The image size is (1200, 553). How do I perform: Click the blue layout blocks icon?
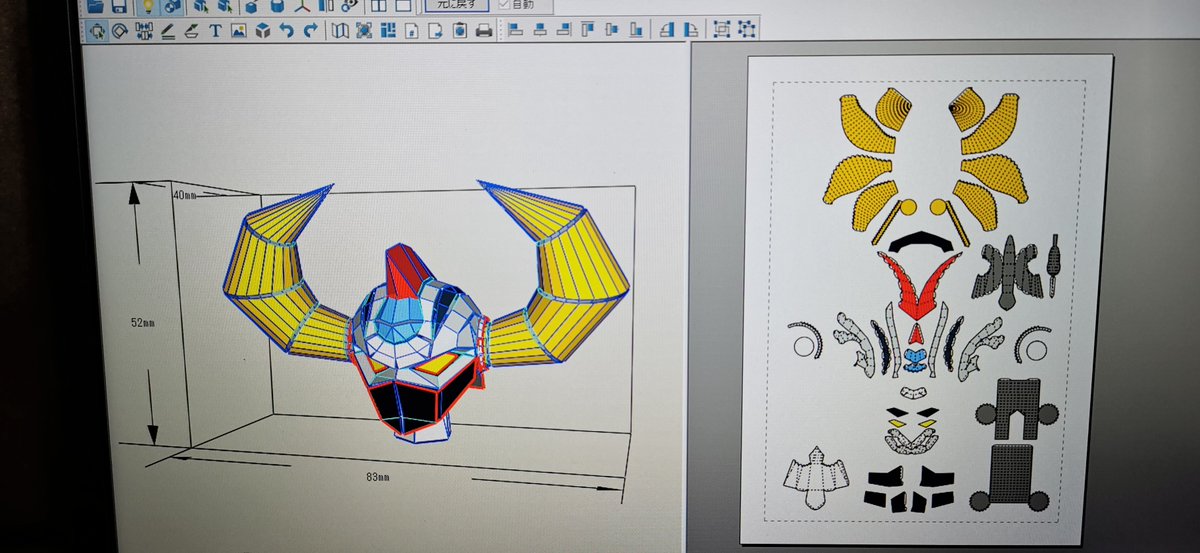click(388, 30)
